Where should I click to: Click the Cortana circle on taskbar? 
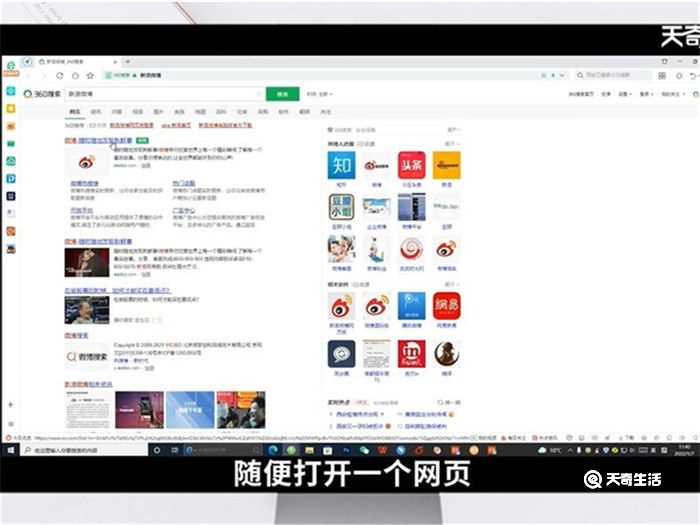point(157,450)
